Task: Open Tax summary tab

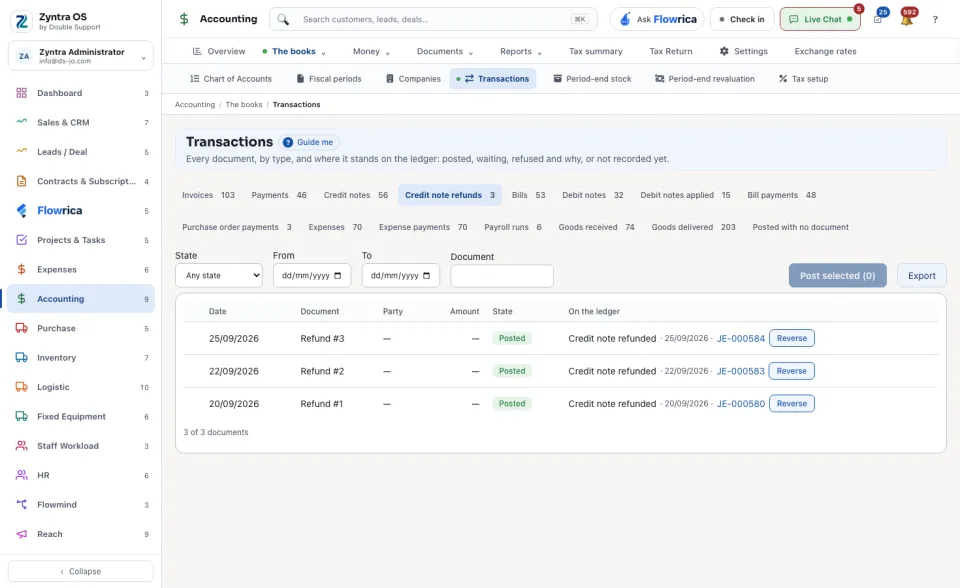Action: click(596, 51)
